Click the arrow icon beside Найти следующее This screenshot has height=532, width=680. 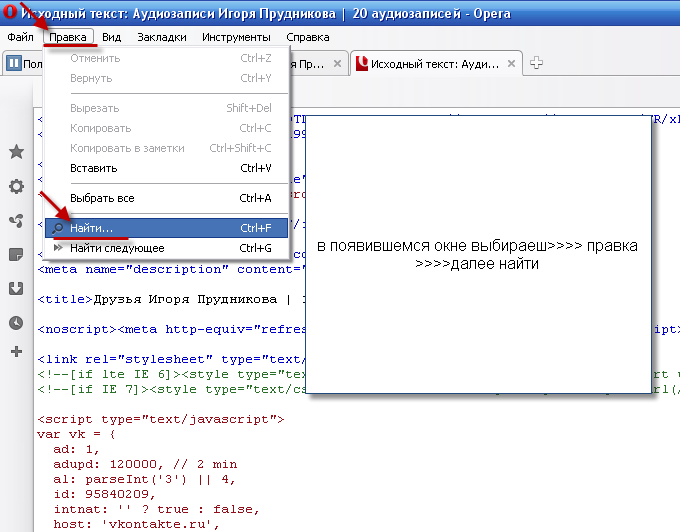58,248
